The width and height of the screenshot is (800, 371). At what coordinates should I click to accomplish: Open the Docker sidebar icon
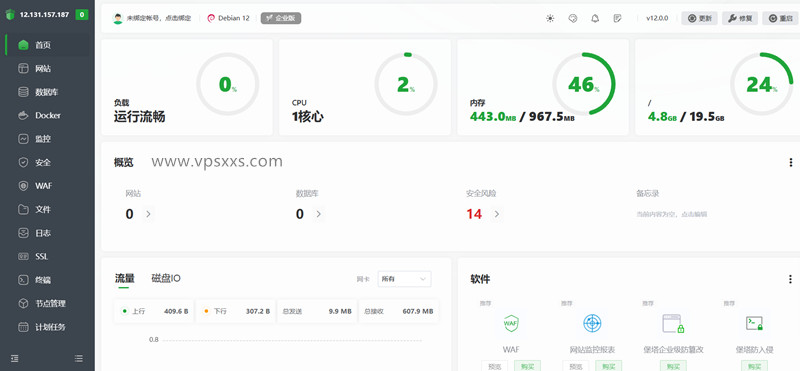pyautogui.click(x=23, y=115)
